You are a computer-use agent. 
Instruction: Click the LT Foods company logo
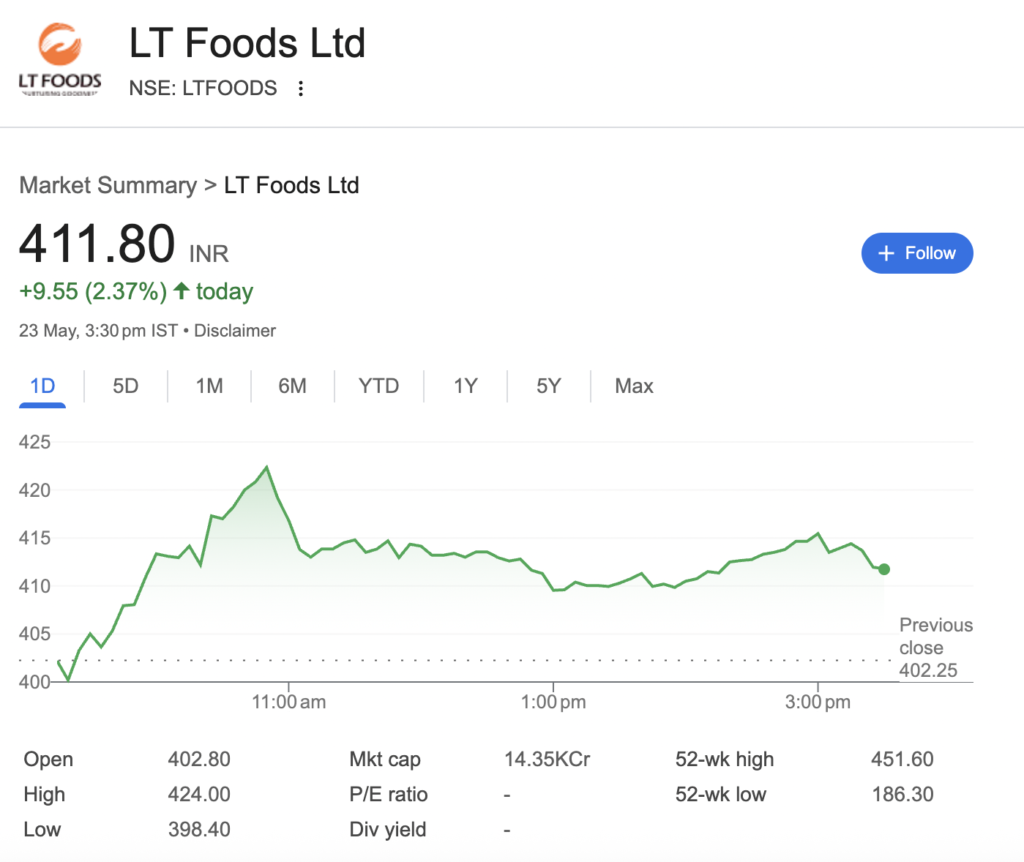coord(59,59)
